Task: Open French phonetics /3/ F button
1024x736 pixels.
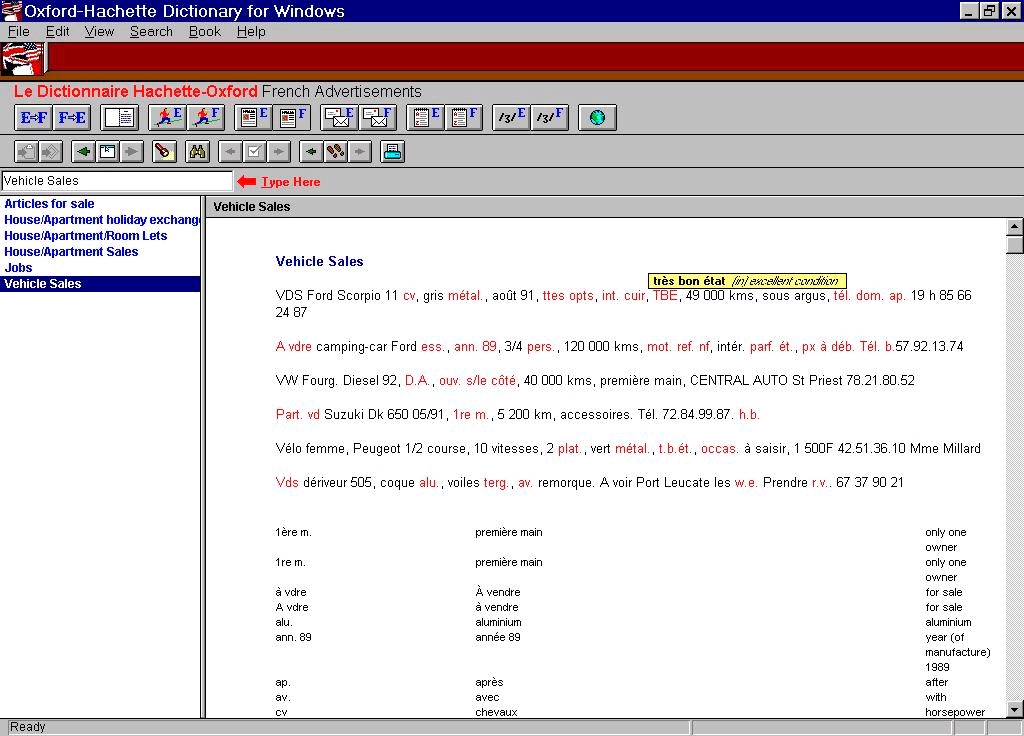Action: (x=550, y=118)
